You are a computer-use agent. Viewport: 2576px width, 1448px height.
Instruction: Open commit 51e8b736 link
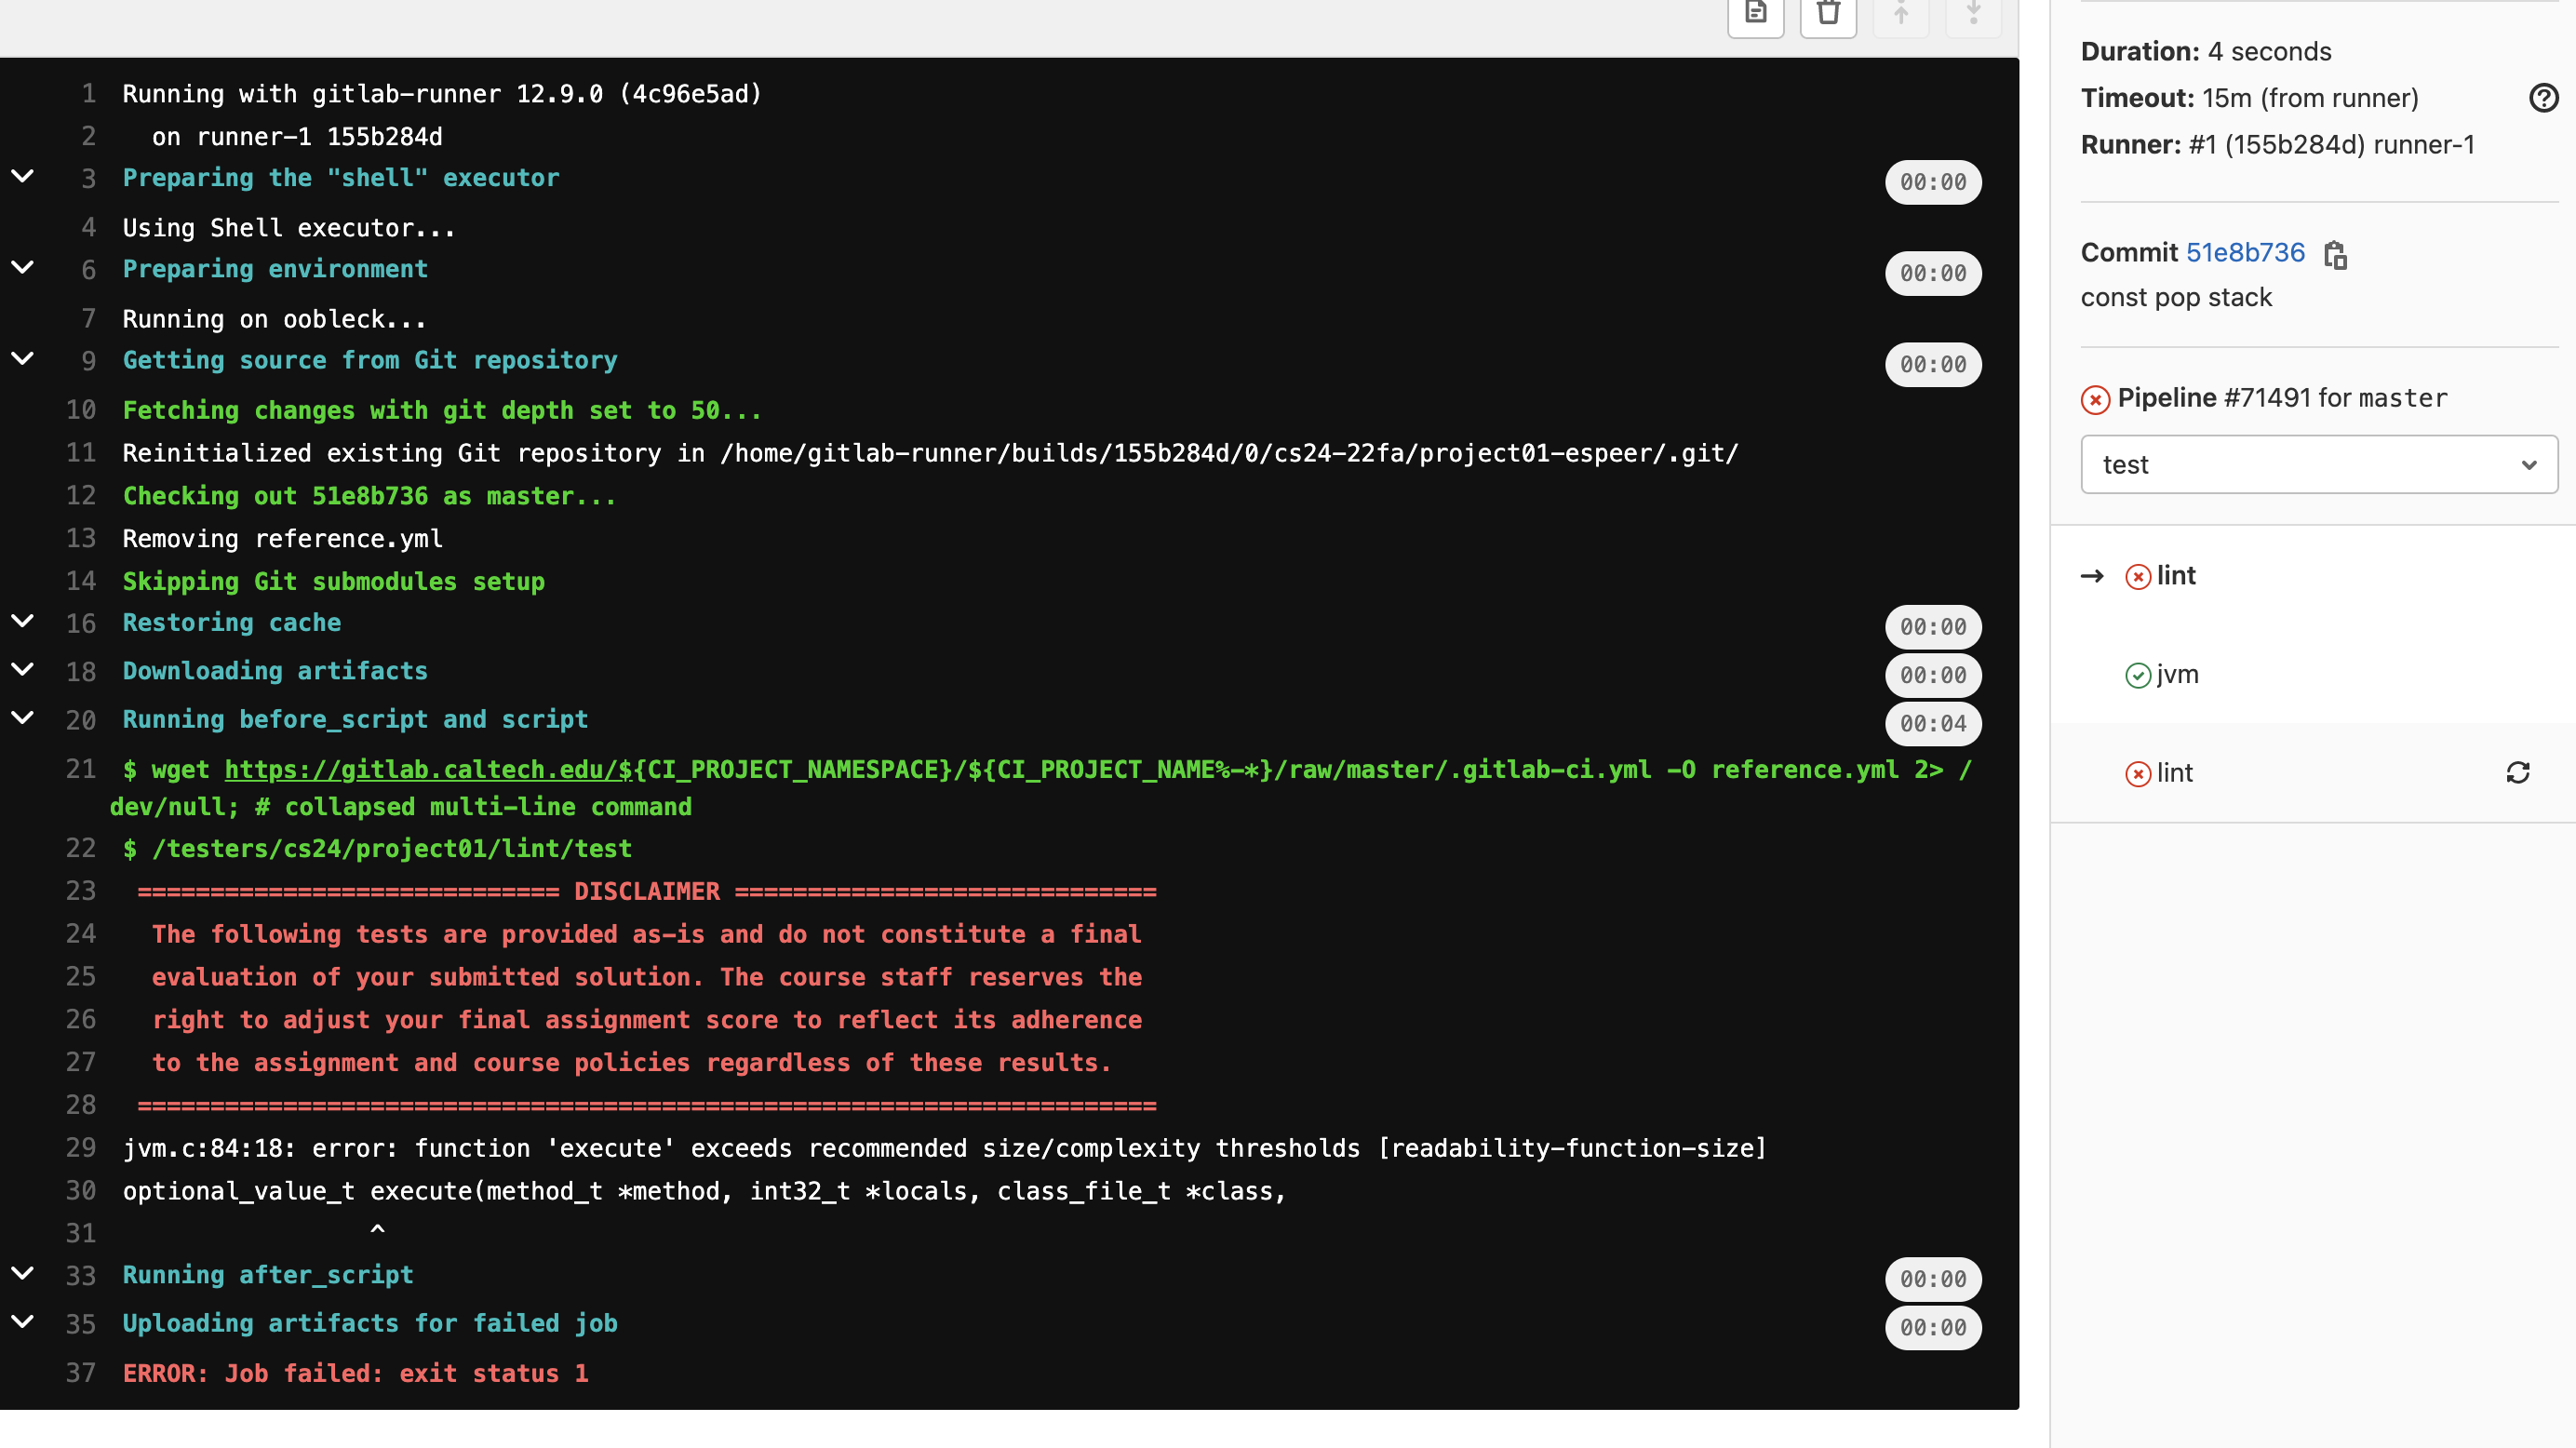2244,253
